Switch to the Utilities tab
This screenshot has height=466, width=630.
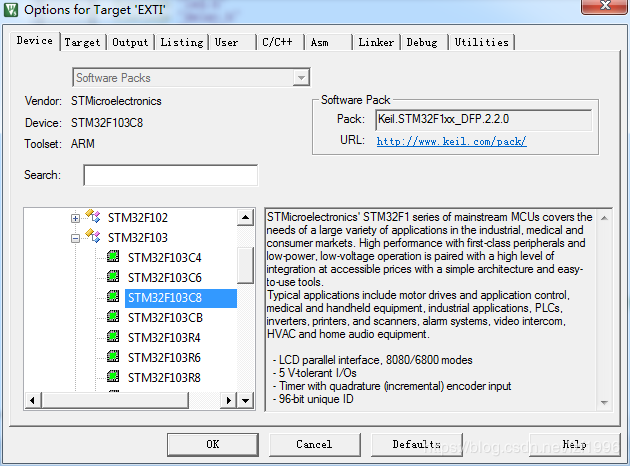coord(481,42)
